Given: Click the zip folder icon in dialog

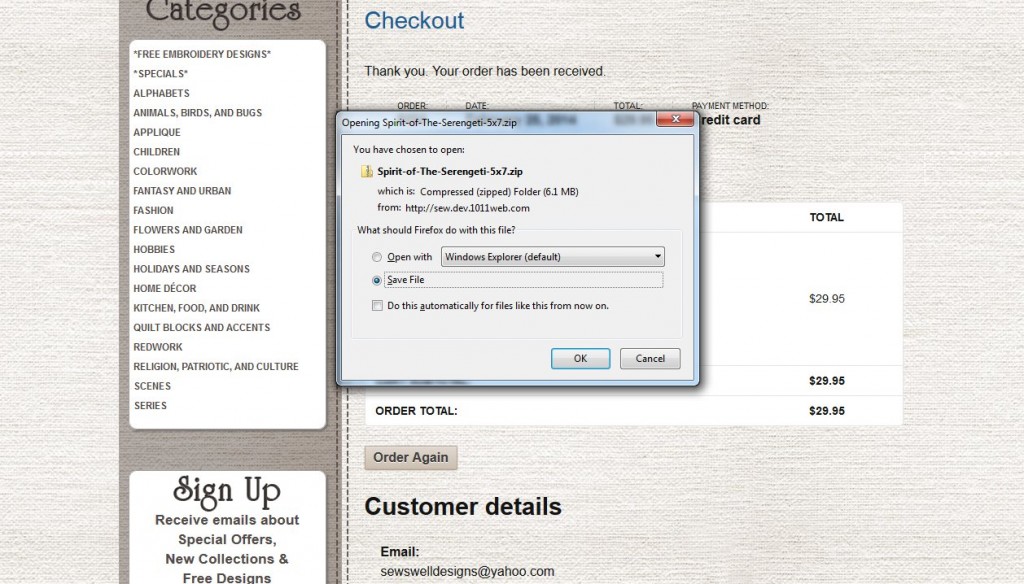Looking at the screenshot, I should [367, 172].
